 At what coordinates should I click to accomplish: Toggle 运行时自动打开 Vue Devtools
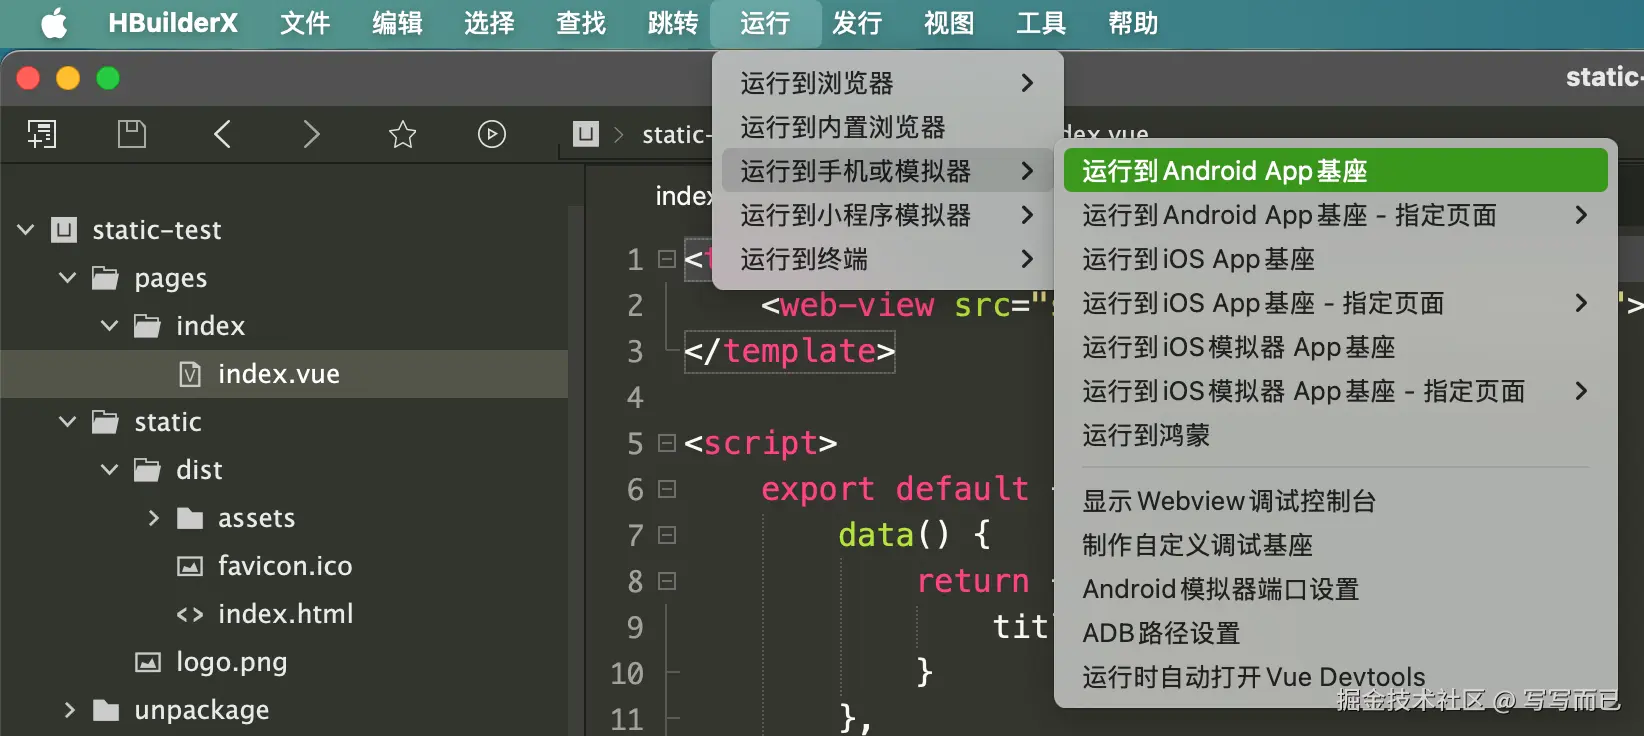click(x=1335, y=677)
